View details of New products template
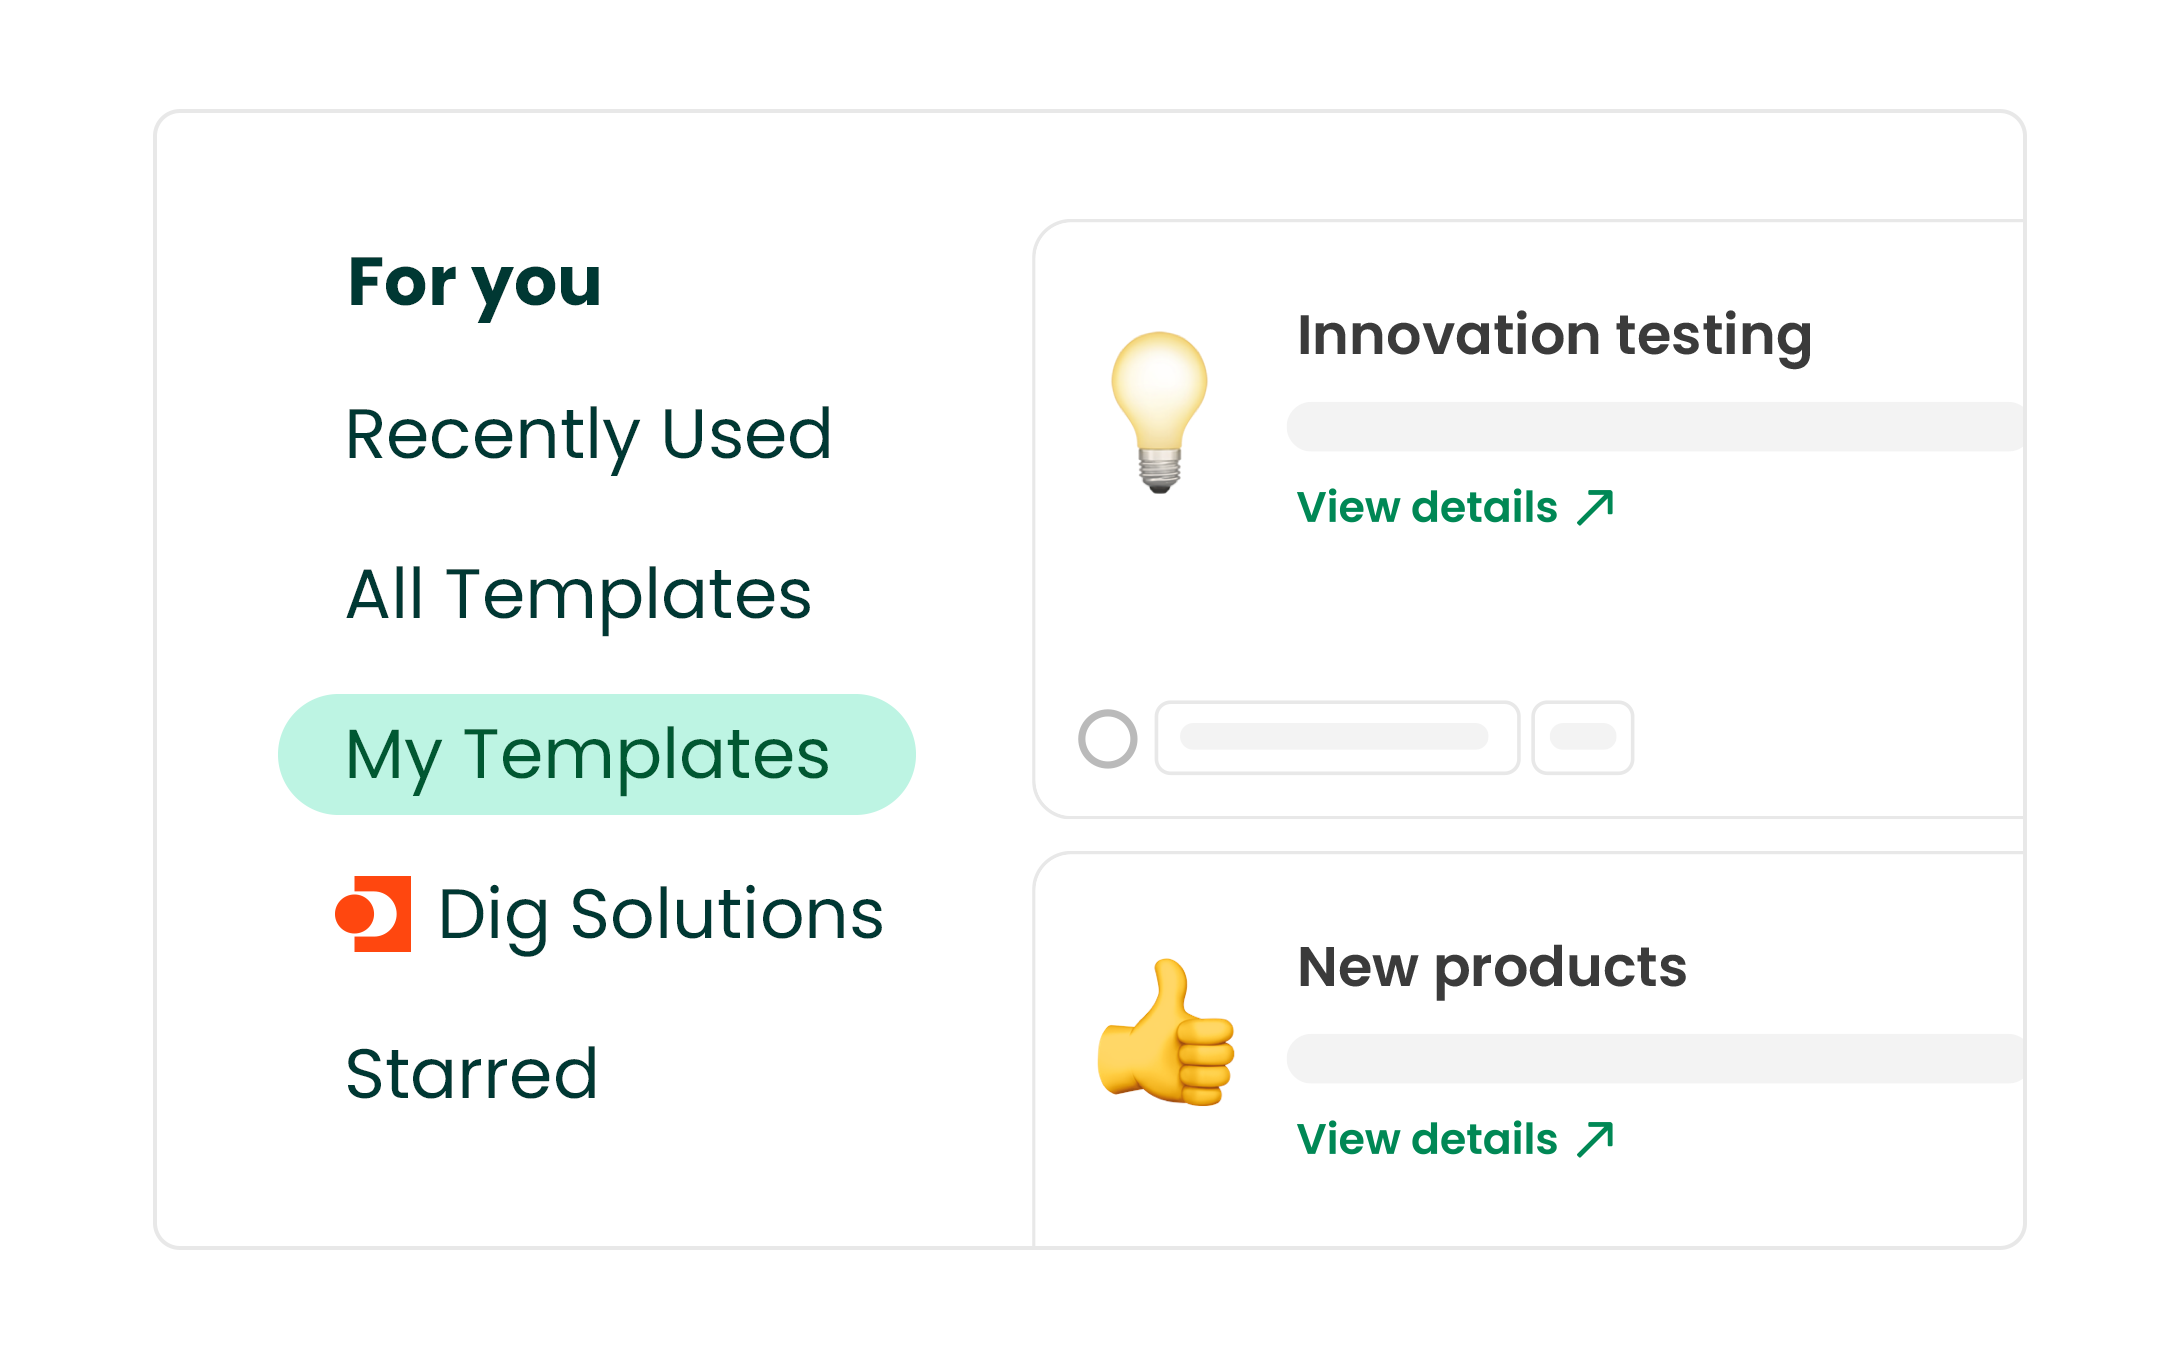Image resolution: width=2180 pixels, height=1358 pixels. point(1427,1139)
